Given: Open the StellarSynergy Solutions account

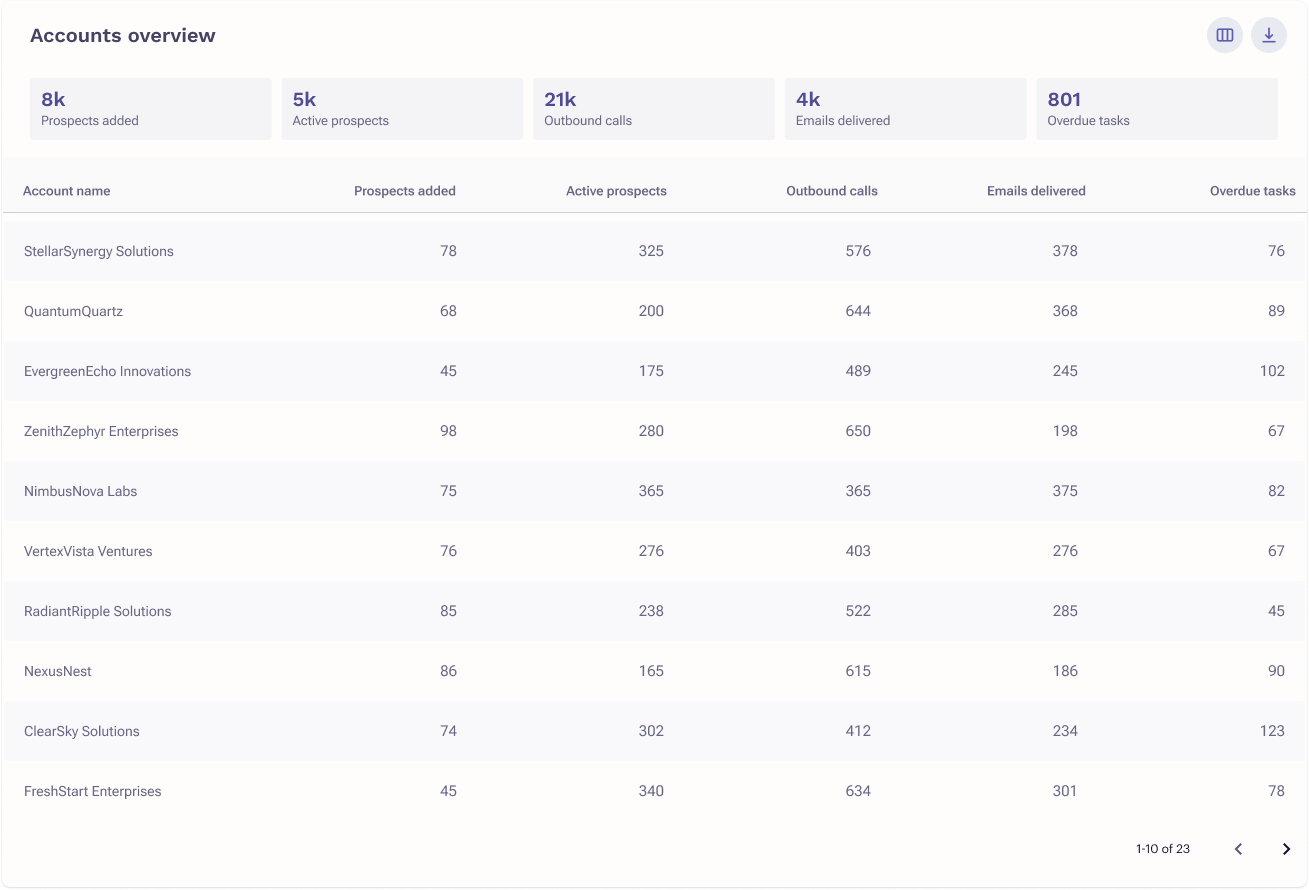Looking at the screenshot, I should coord(99,251).
